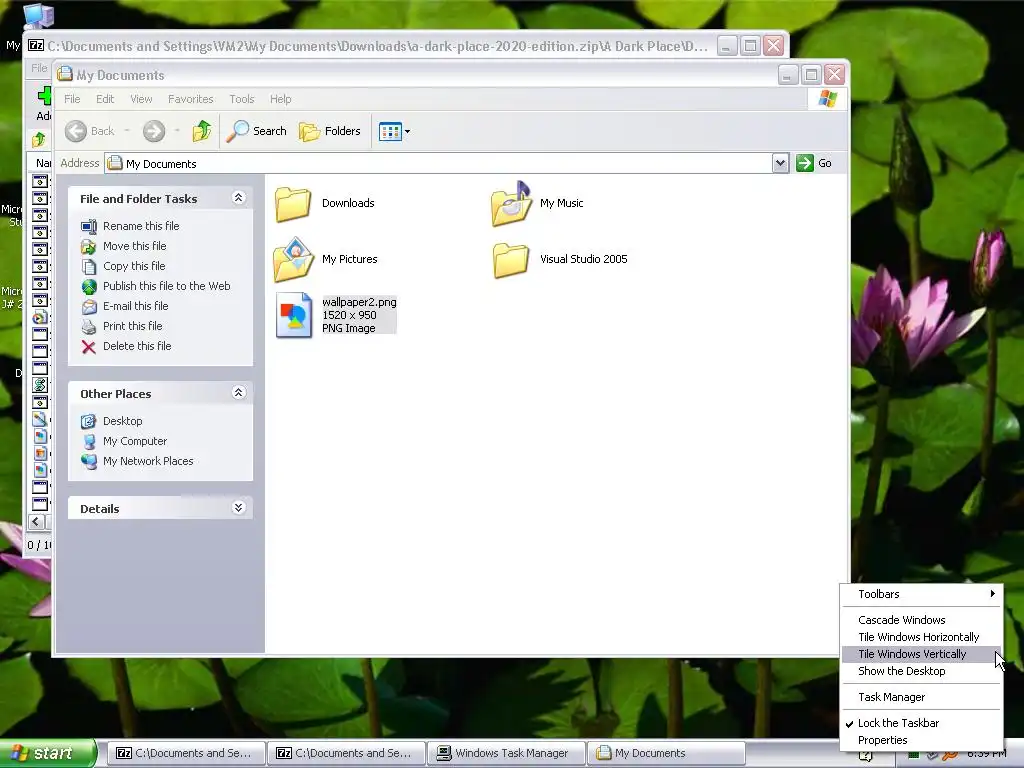Select the wallpaper2.png file icon
Screen dimensions: 1024x768
point(294,315)
